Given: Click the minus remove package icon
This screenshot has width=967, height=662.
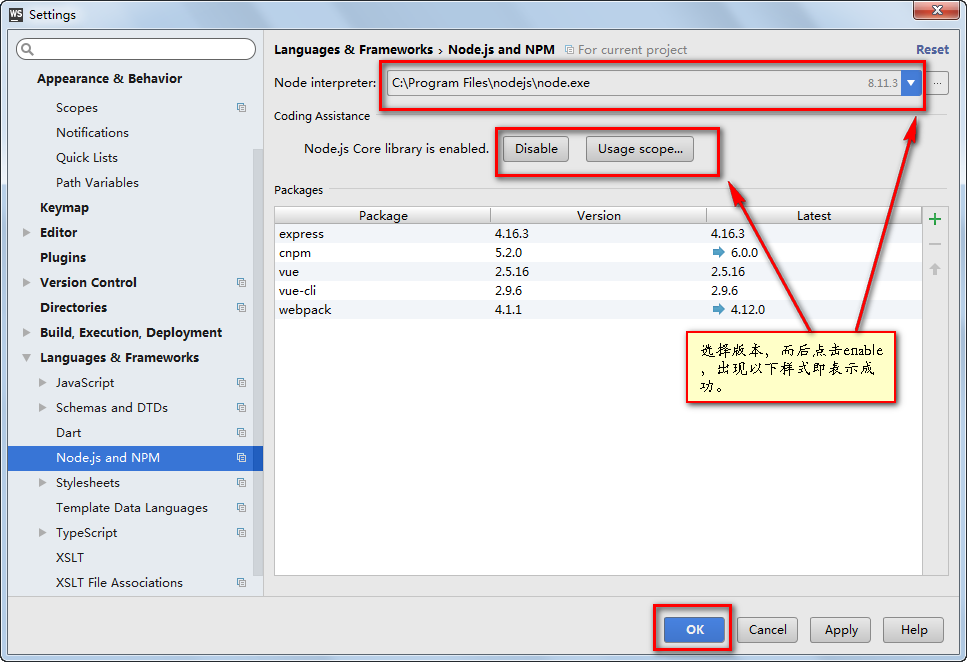Looking at the screenshot, I should [x=935, y=244].
